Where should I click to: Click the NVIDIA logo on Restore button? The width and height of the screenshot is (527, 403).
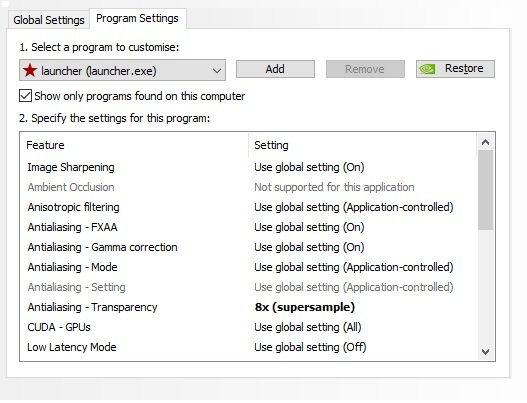tap(427, 69)
